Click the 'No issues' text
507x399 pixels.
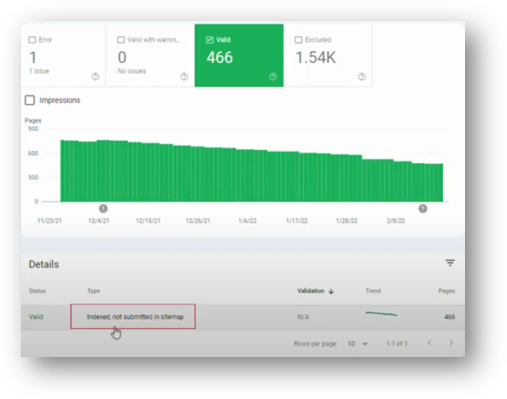pyautogui.click(x=132, y=71)
